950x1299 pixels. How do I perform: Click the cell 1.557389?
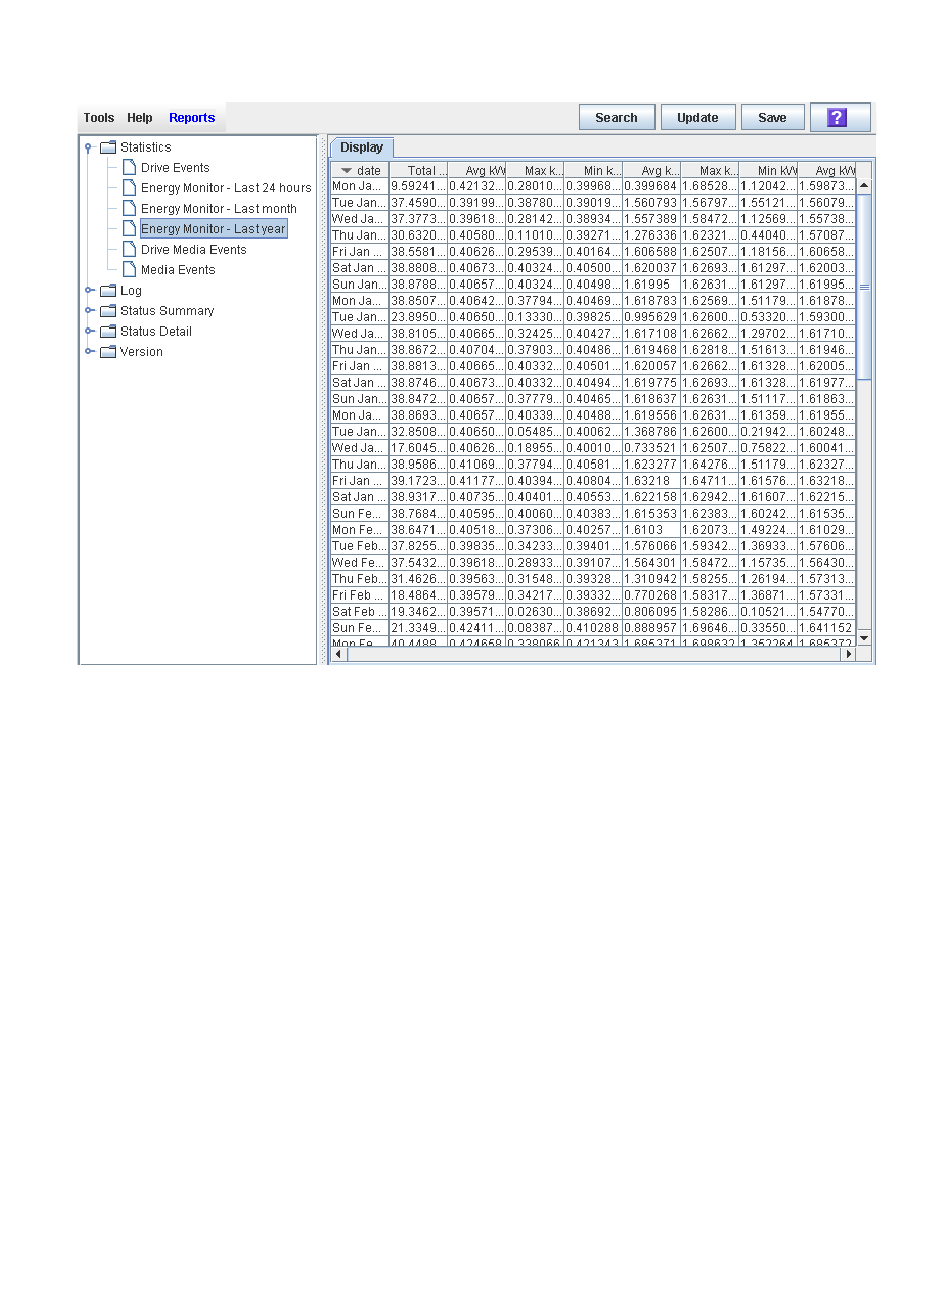tap(652, 219)
